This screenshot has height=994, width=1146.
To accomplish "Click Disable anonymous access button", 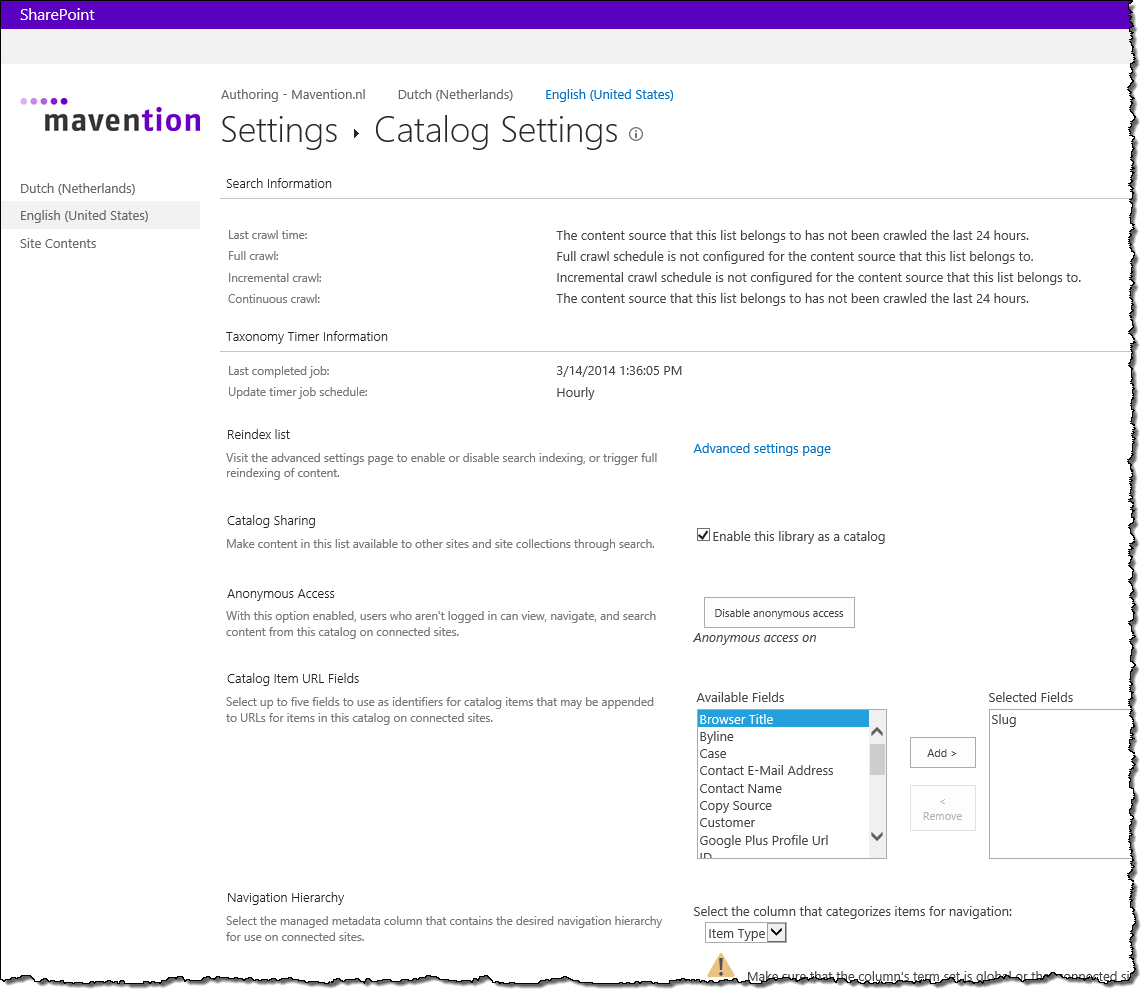I will point(778,612).
